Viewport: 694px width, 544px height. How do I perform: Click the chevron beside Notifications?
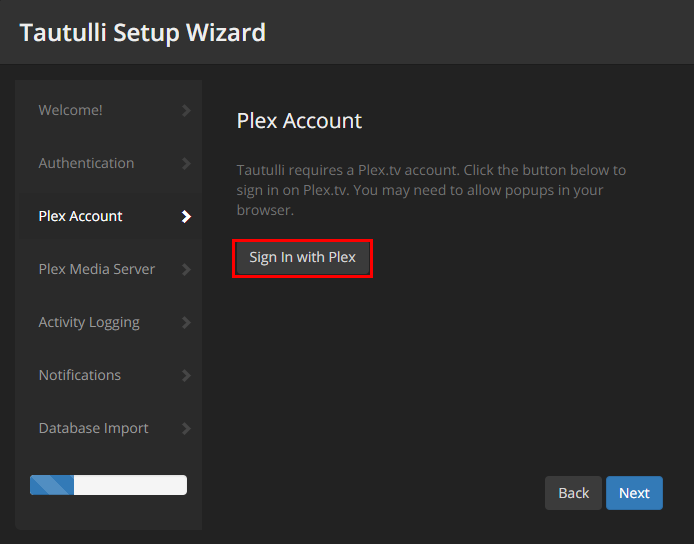(x=186, y=376)
